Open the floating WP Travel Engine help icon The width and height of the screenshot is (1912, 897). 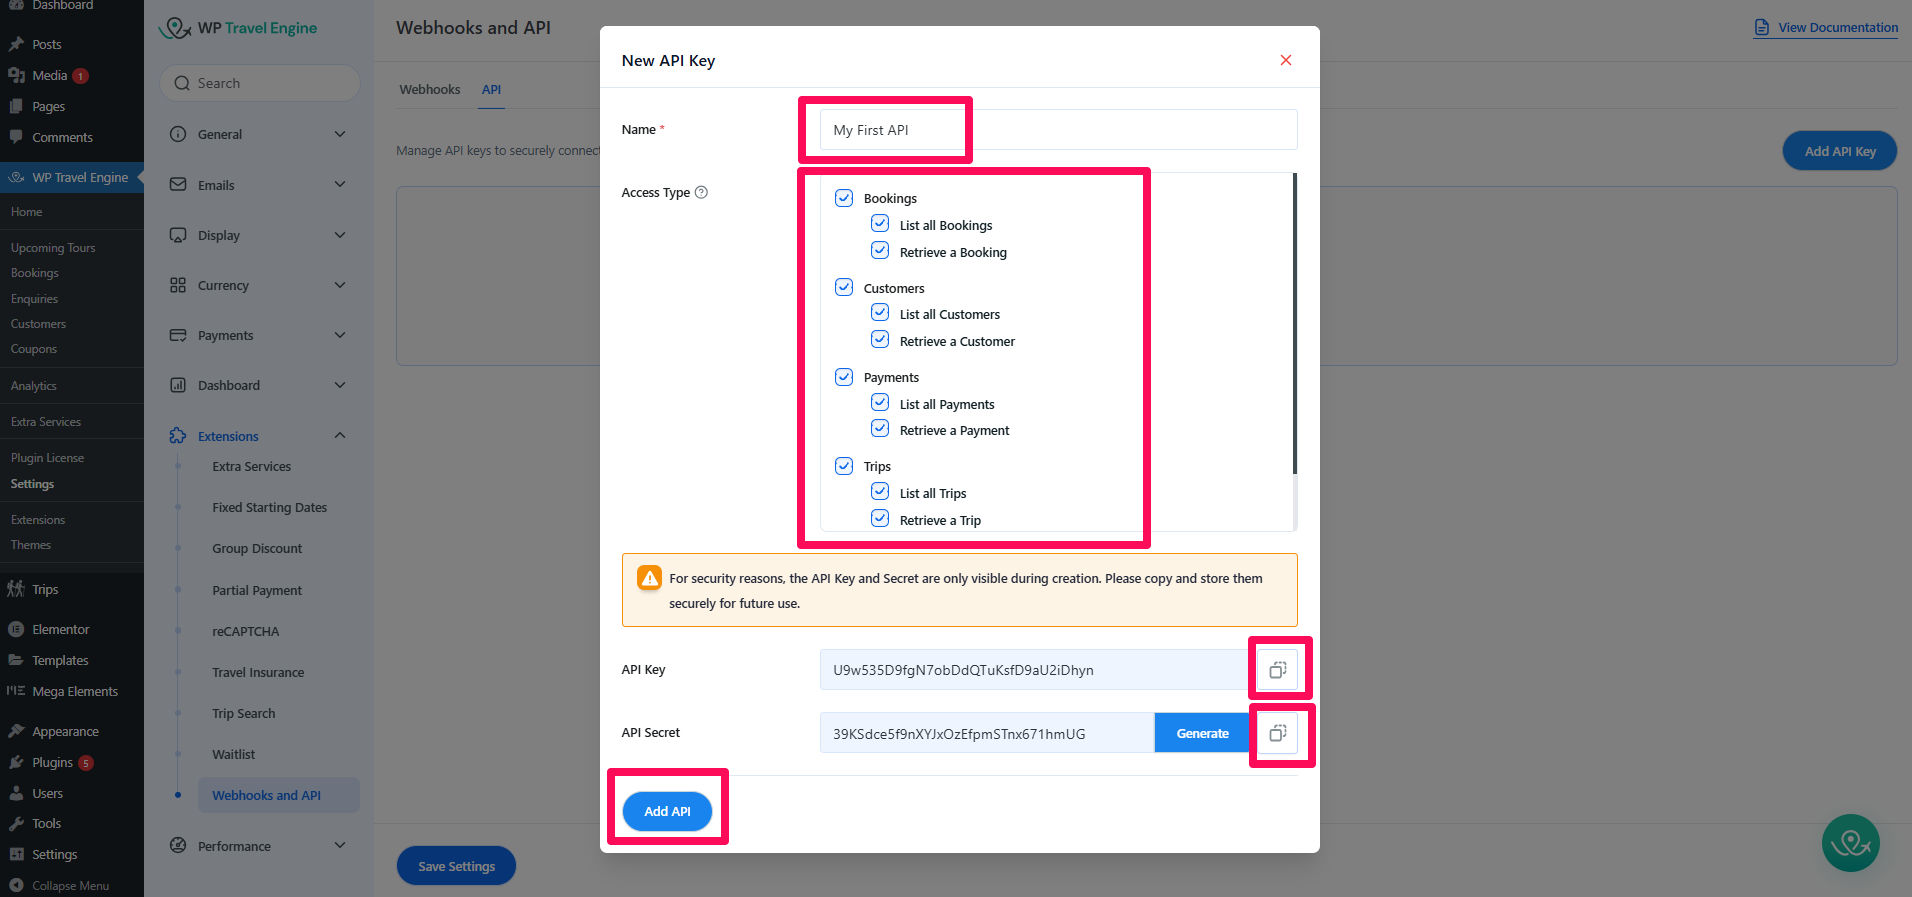(x=1850, y=843)
